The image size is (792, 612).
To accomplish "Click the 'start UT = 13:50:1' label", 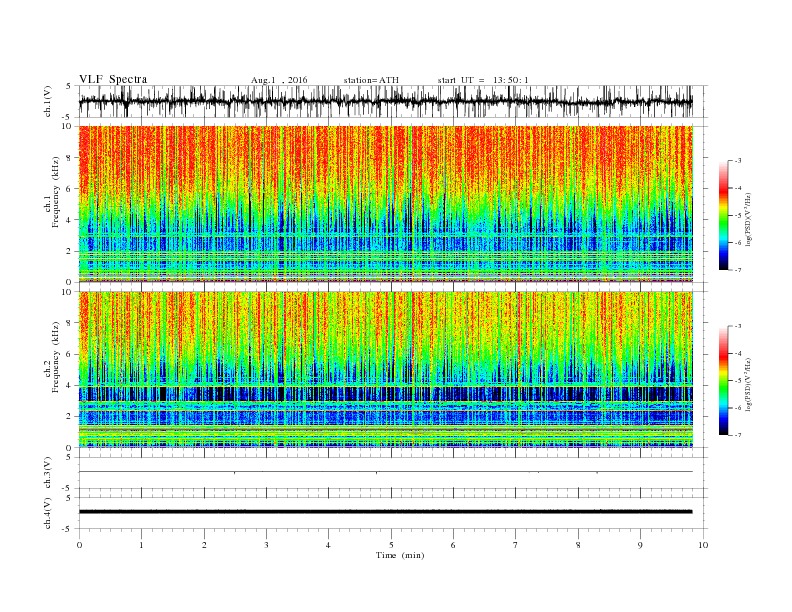I will (x=483, y=80).
